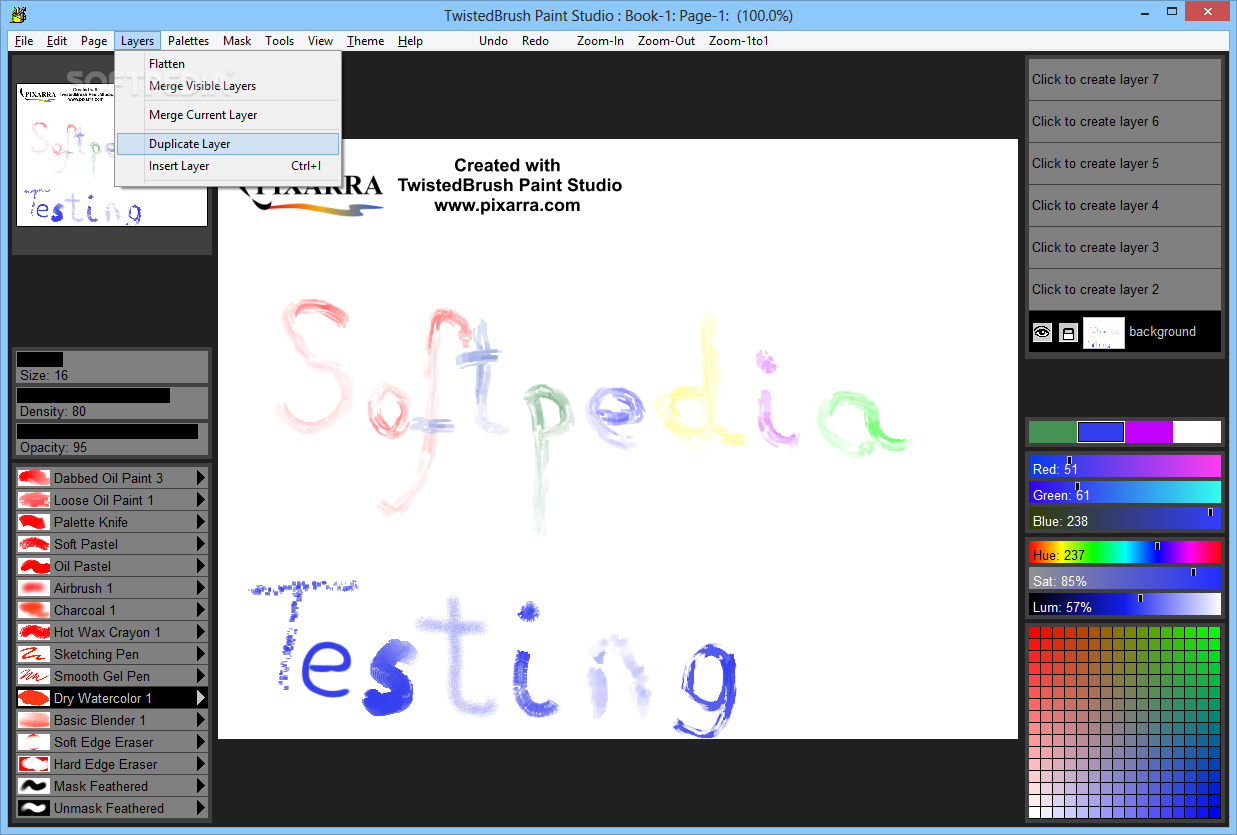
Task: Select Insert Layer menu entry
Action: (x=228, y=166)
